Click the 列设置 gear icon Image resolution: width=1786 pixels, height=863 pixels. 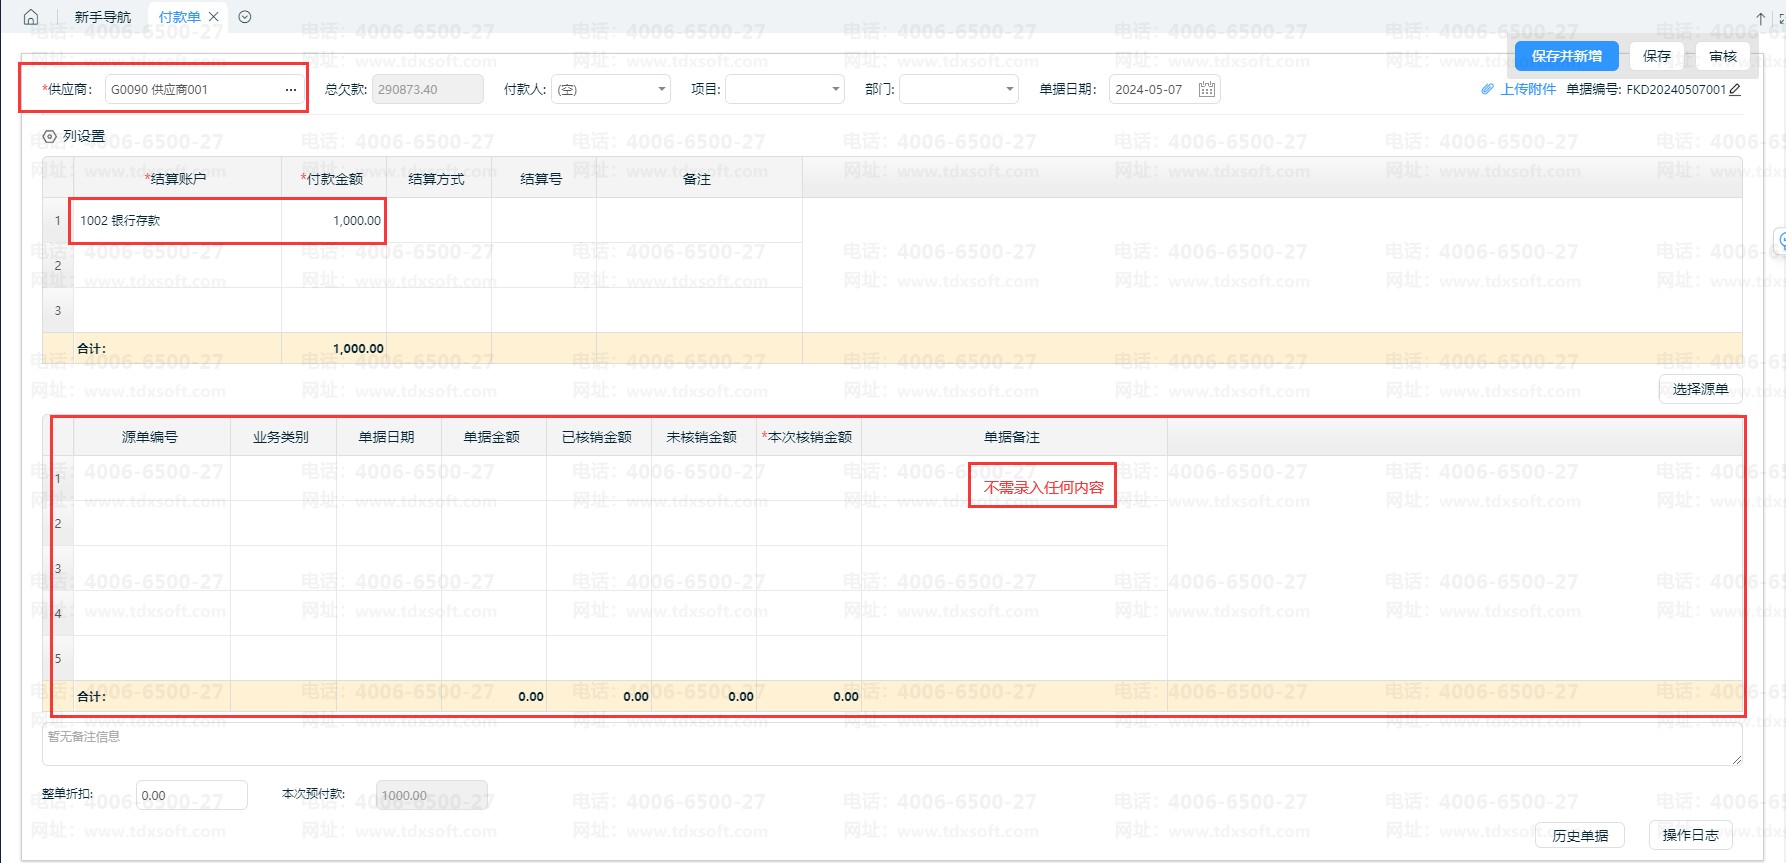(x=49, y=137)
